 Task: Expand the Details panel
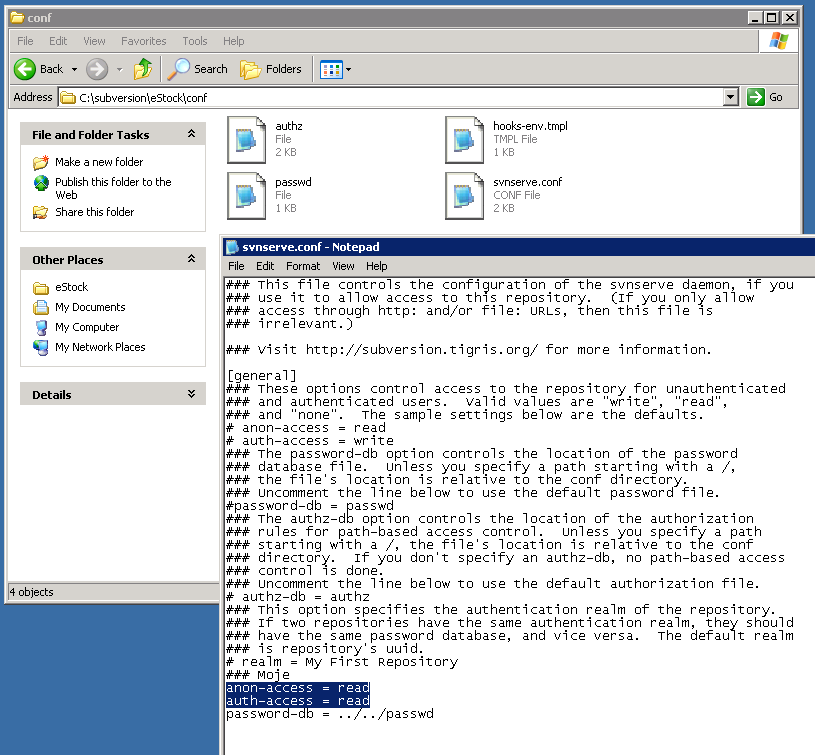pos(191,394)
